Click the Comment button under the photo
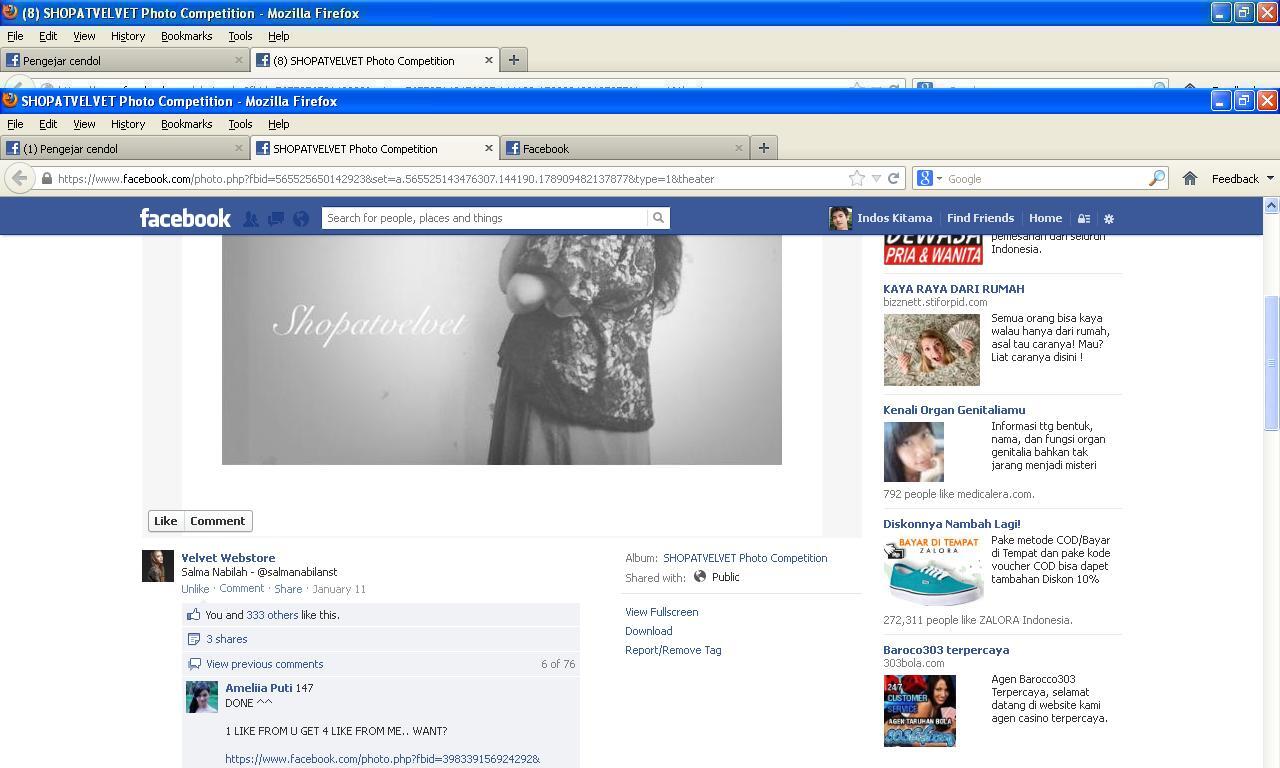Screen dimensions: 1280x768 coord(218,521)
